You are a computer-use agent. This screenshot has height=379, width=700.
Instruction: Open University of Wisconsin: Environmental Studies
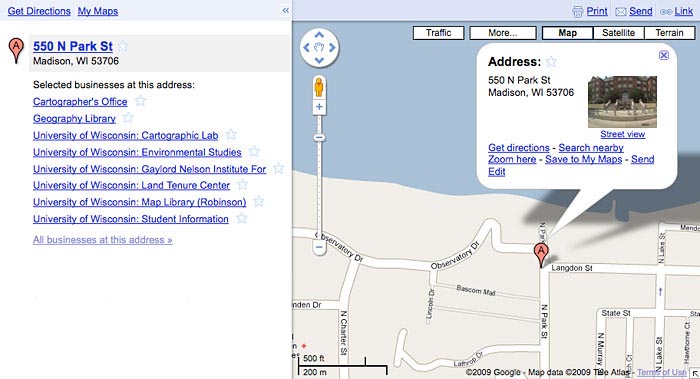[137, 152]
